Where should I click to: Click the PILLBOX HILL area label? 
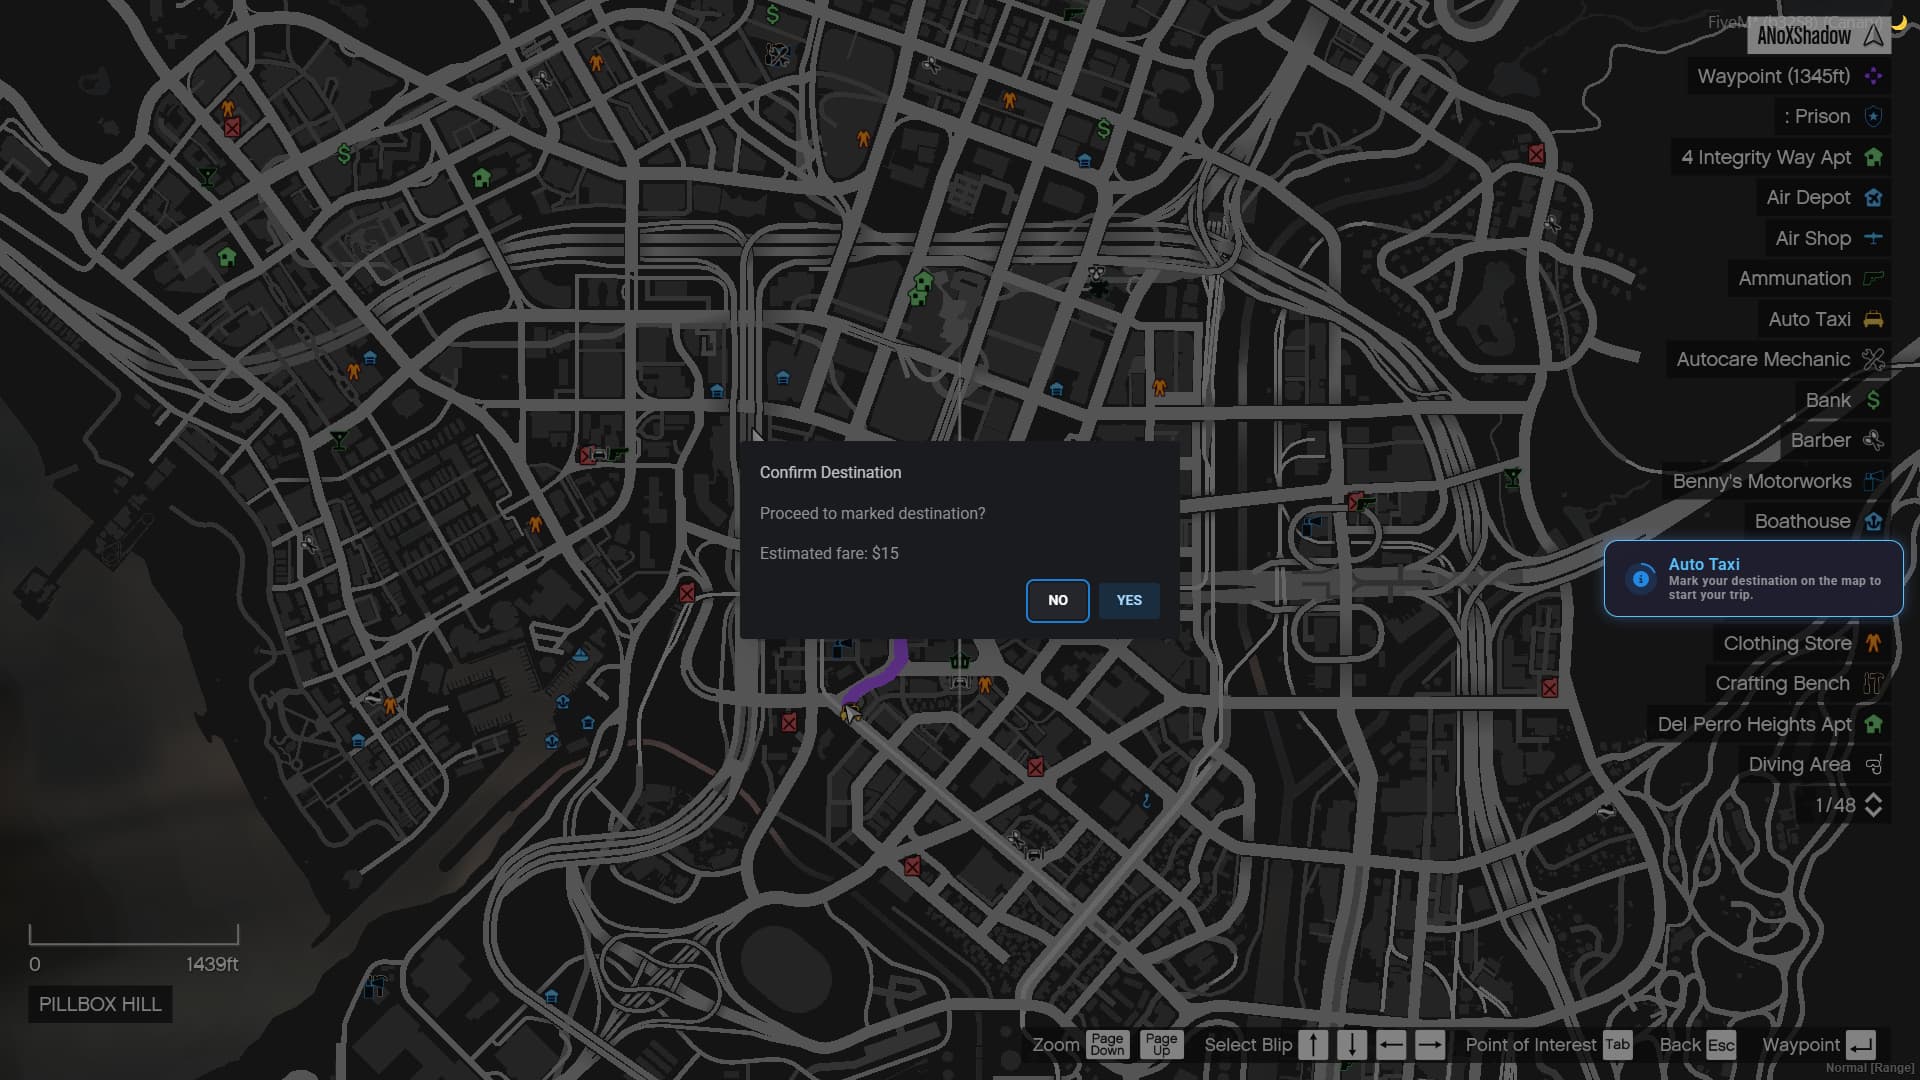[x=100, y=1004]
